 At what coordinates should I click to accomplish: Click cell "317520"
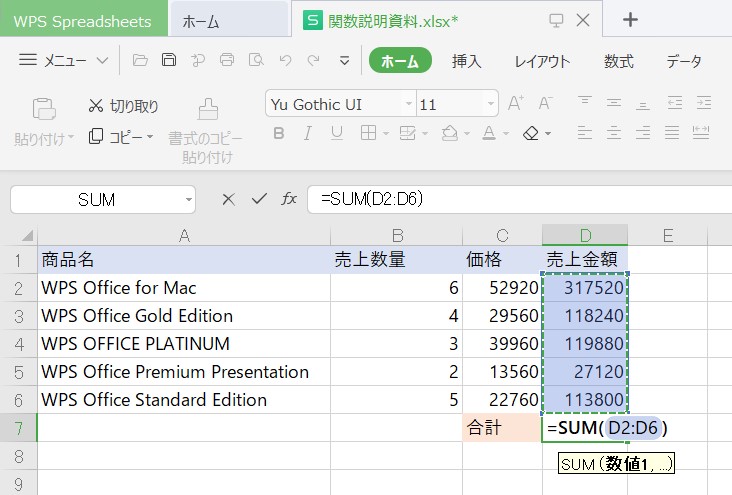pyautogui.click(x=585, y=288)
